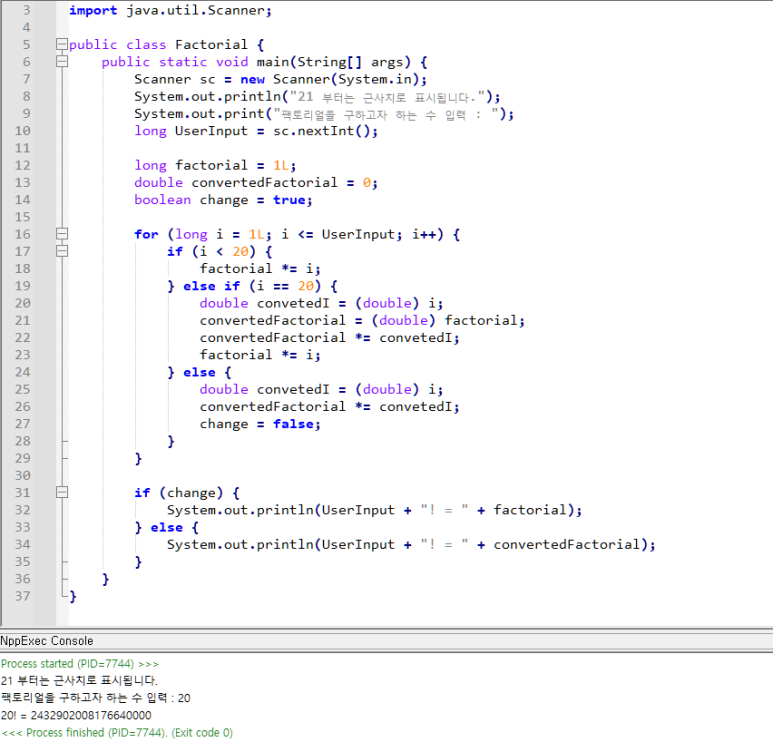Click 'import java.util.Scanner;' line
This screenshot has height=742, width=773.
[x=170, y=10]
